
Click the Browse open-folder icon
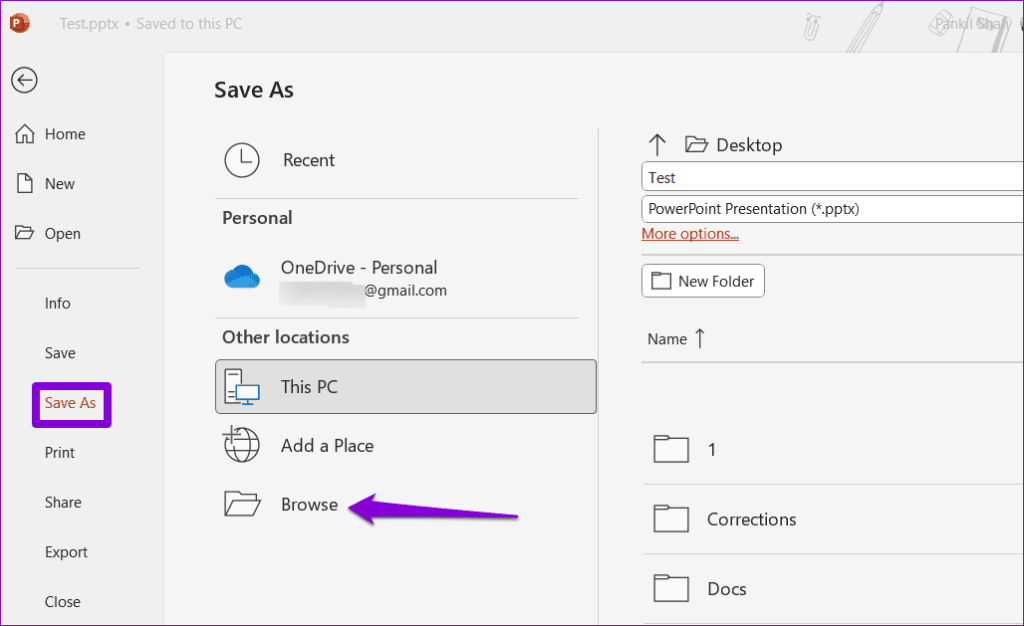[x=242, y=504]
